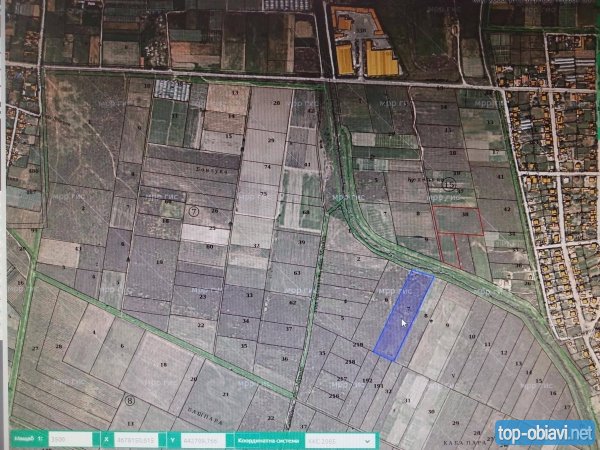Select parcel labeled 36

[x=279, y=363]
